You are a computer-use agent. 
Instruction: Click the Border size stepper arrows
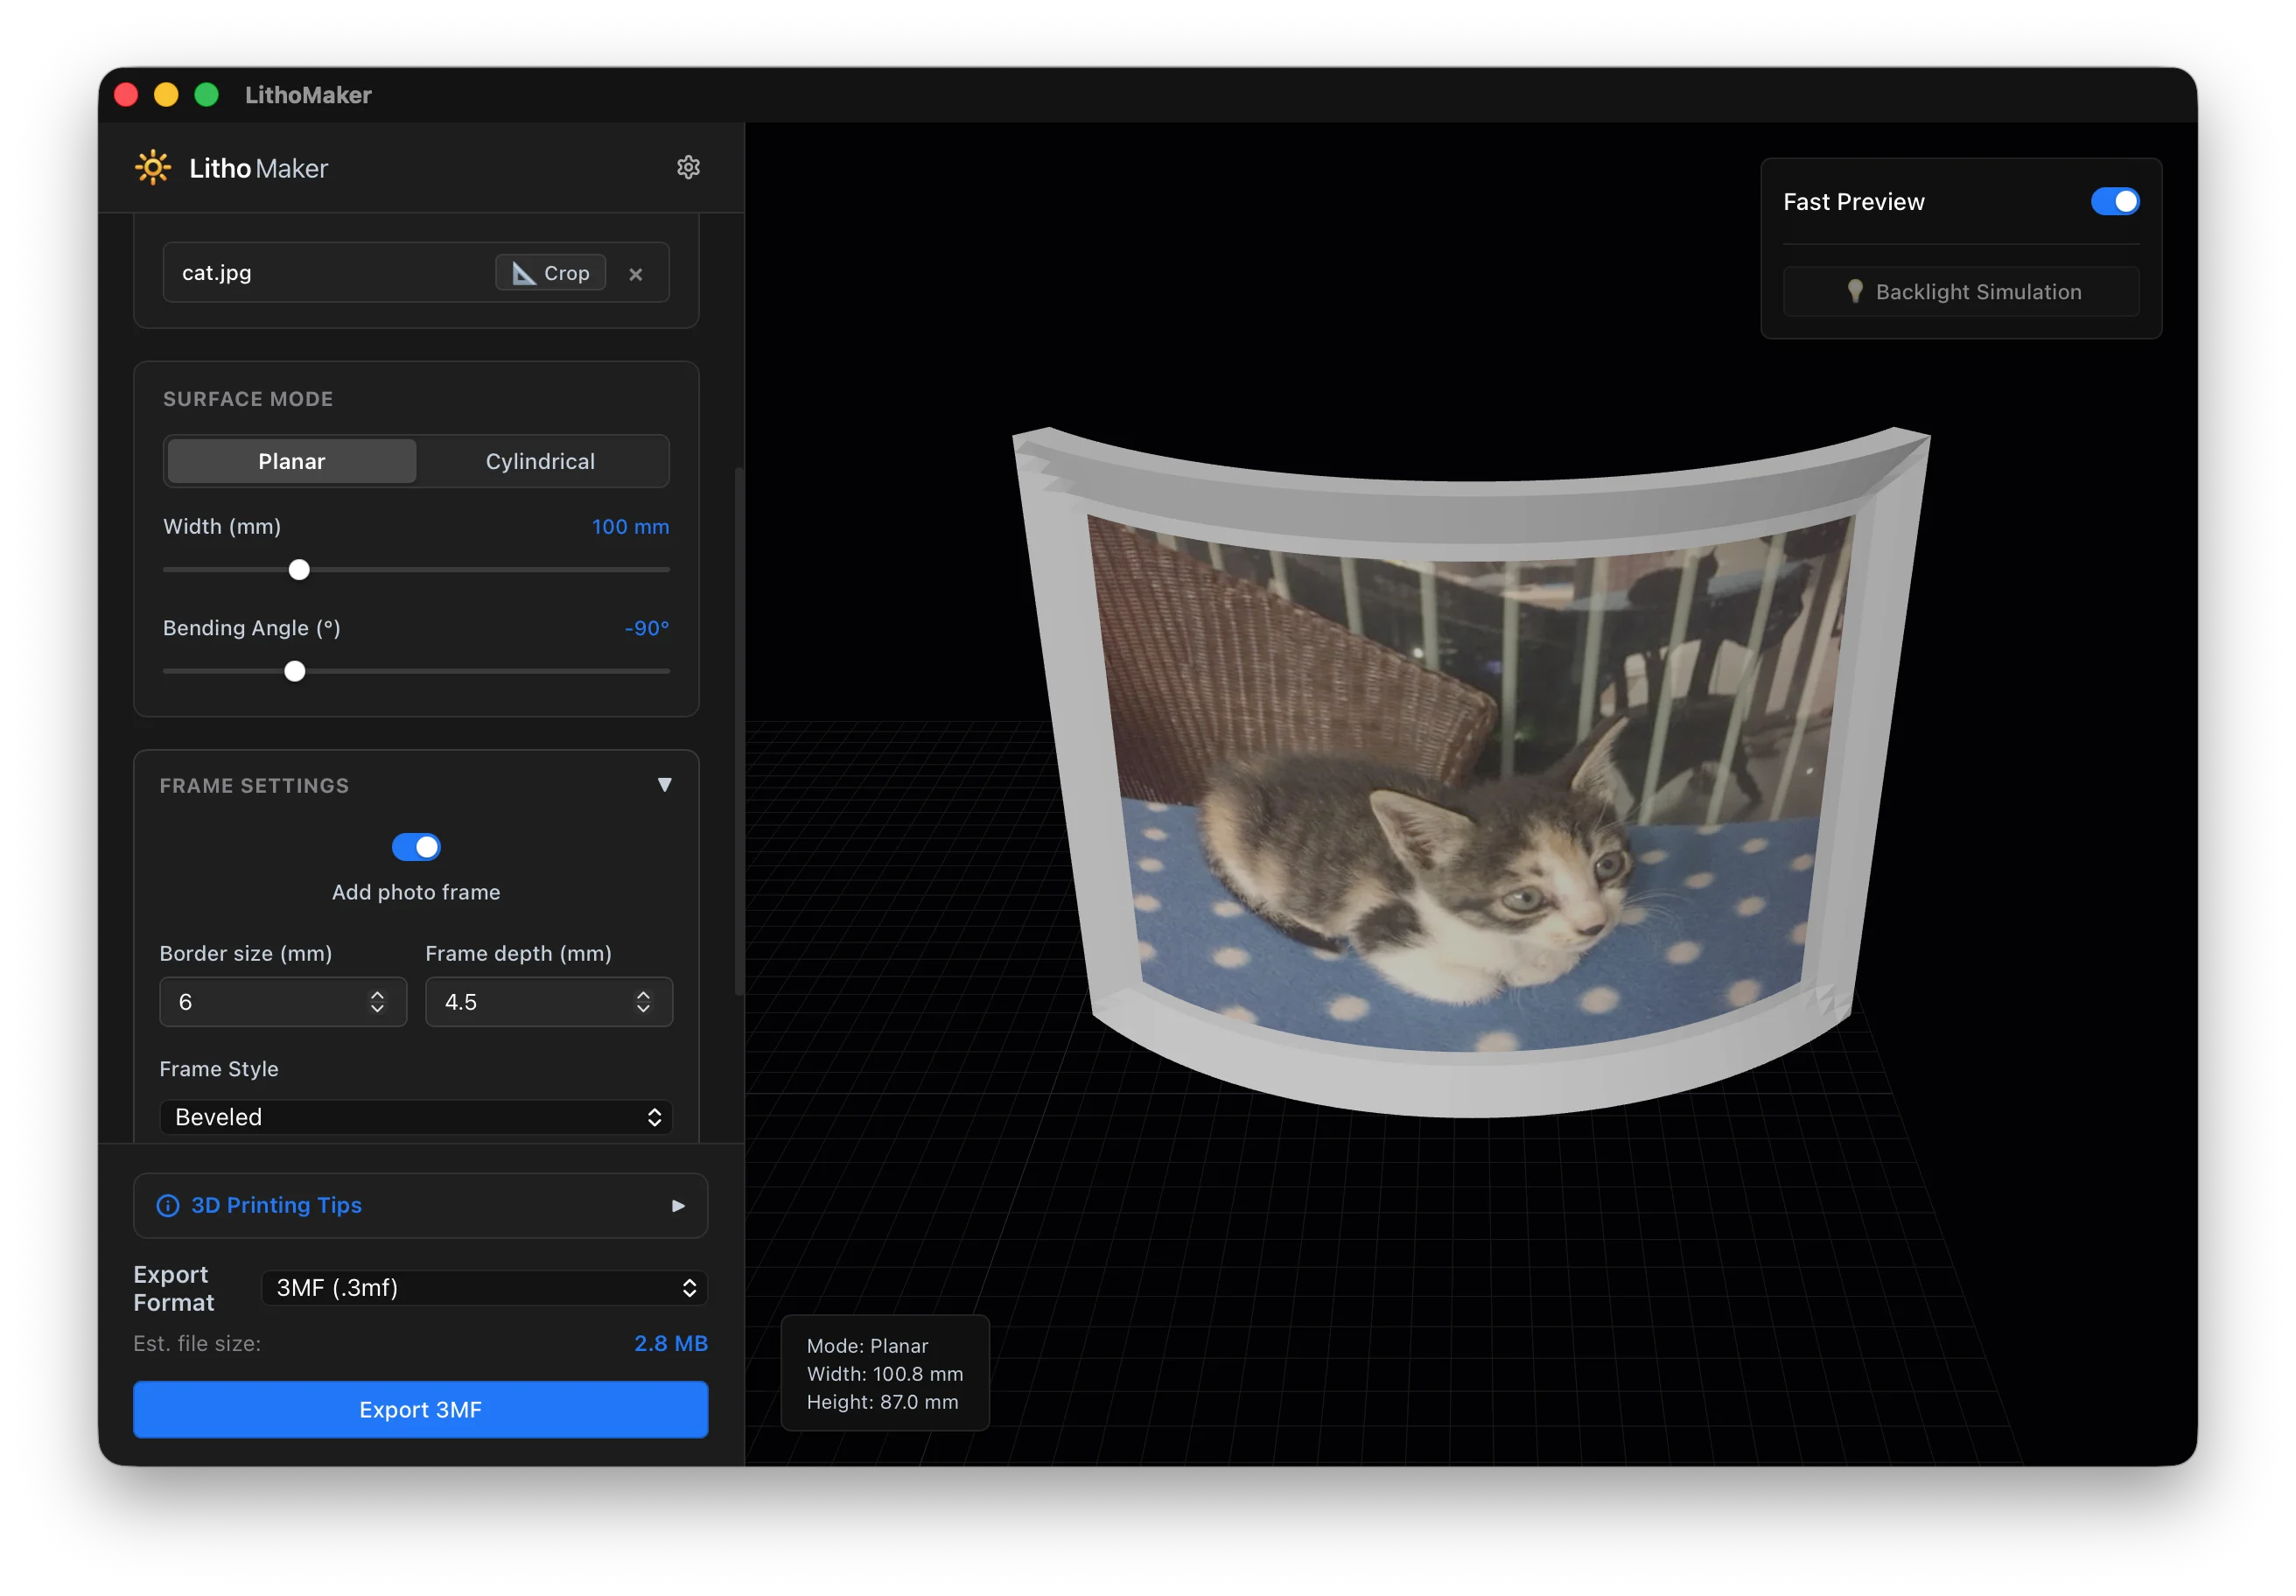[377, 1002]
